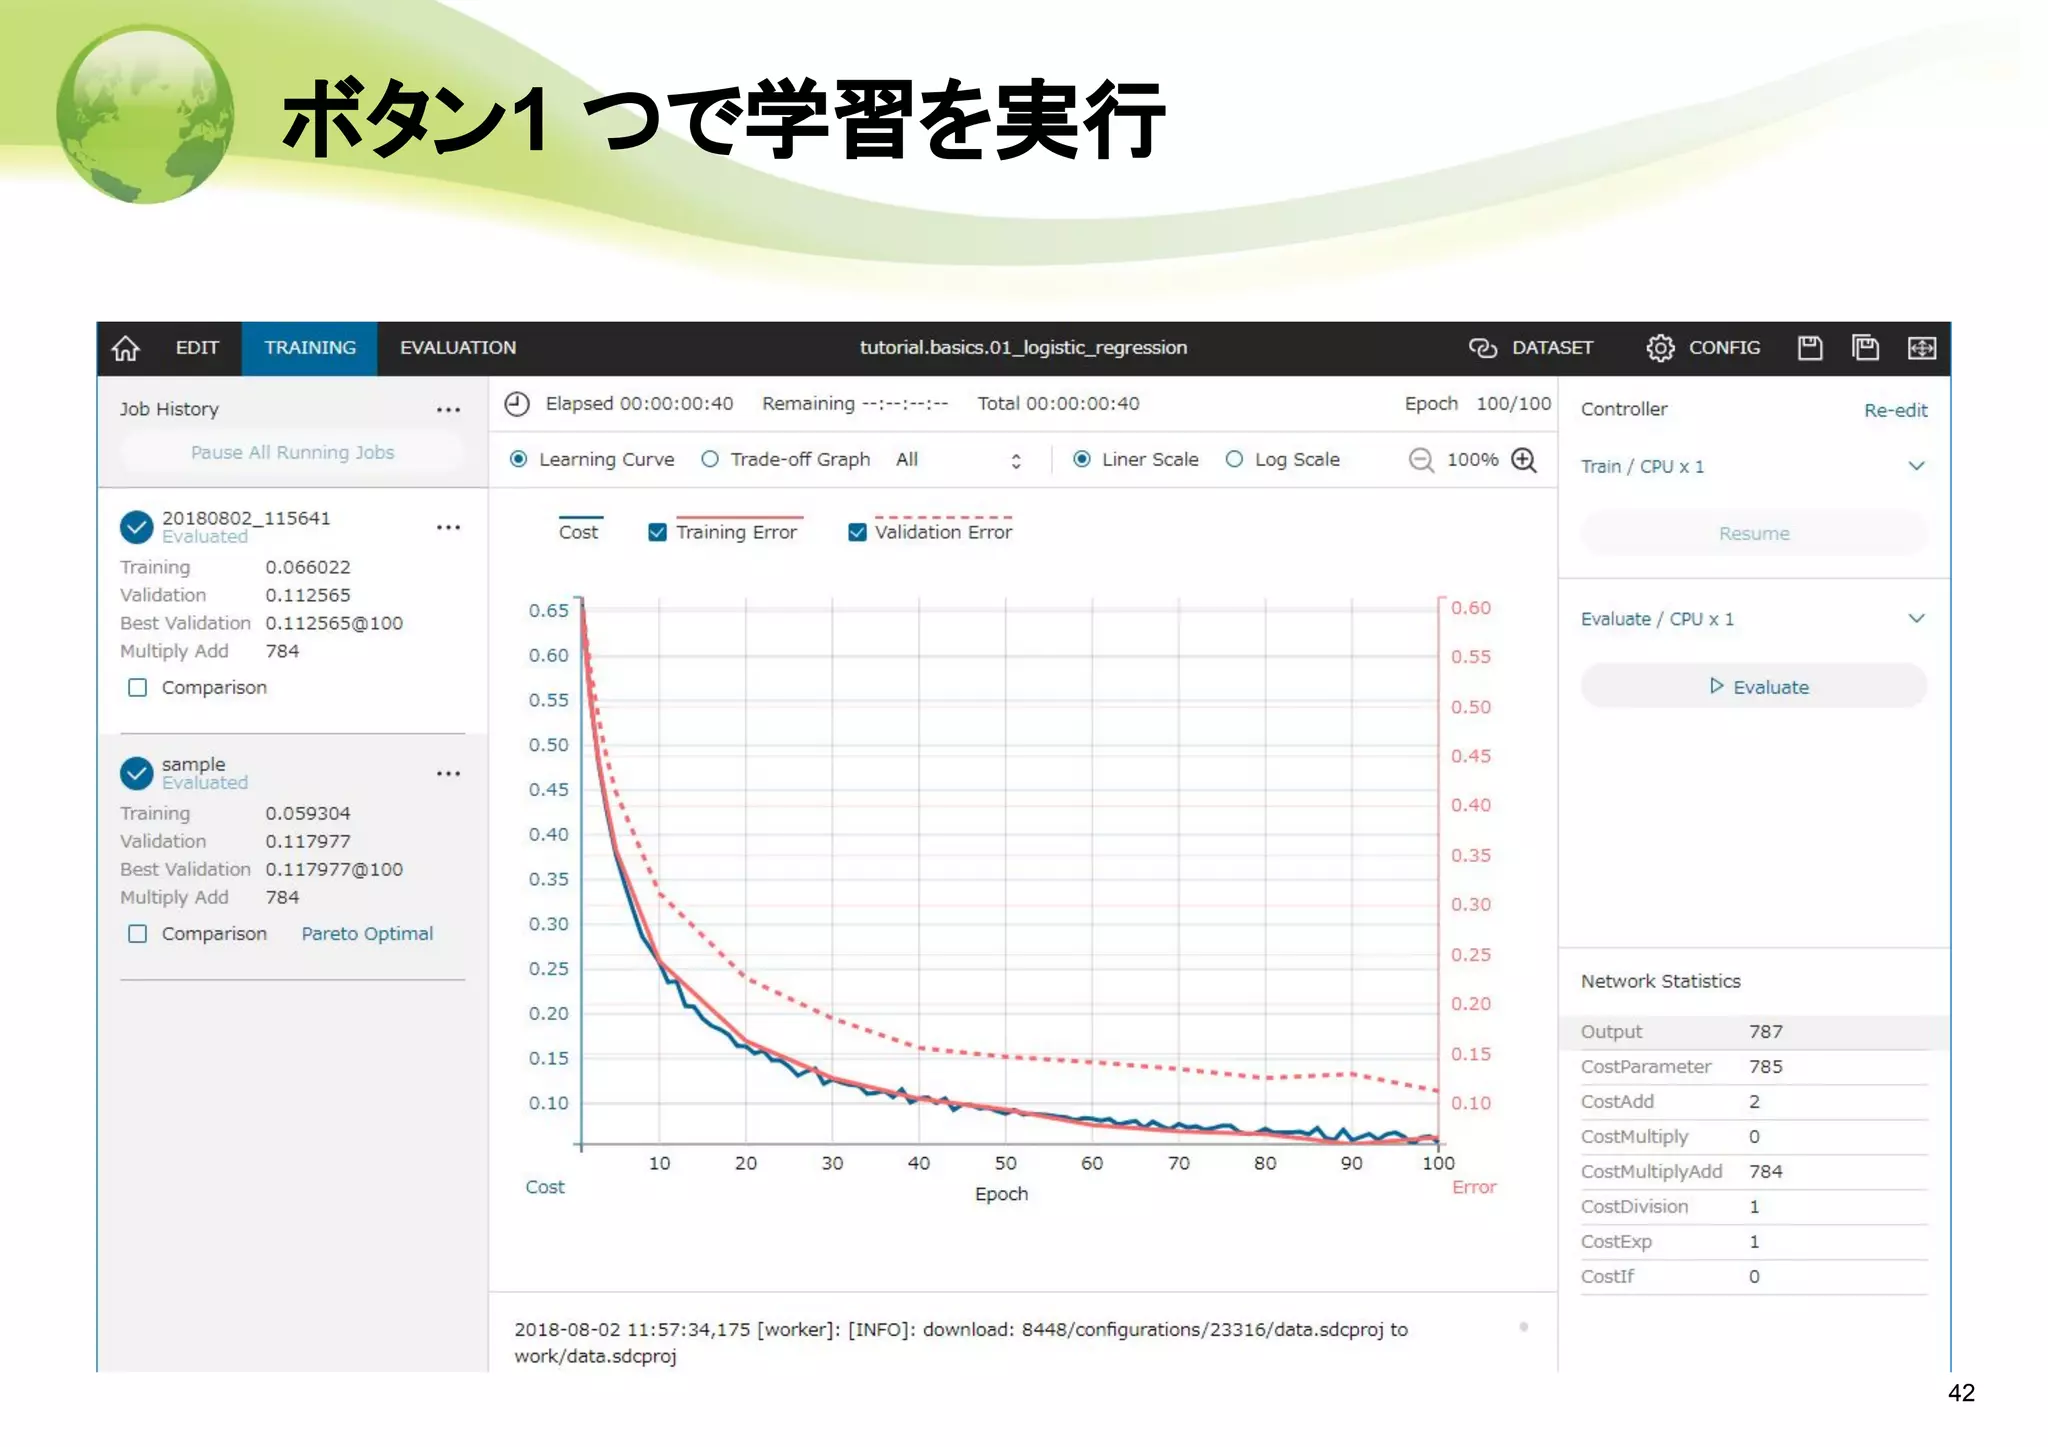Click the project title tutorial.basics.01_logistic_regression

pos(1023,348)
